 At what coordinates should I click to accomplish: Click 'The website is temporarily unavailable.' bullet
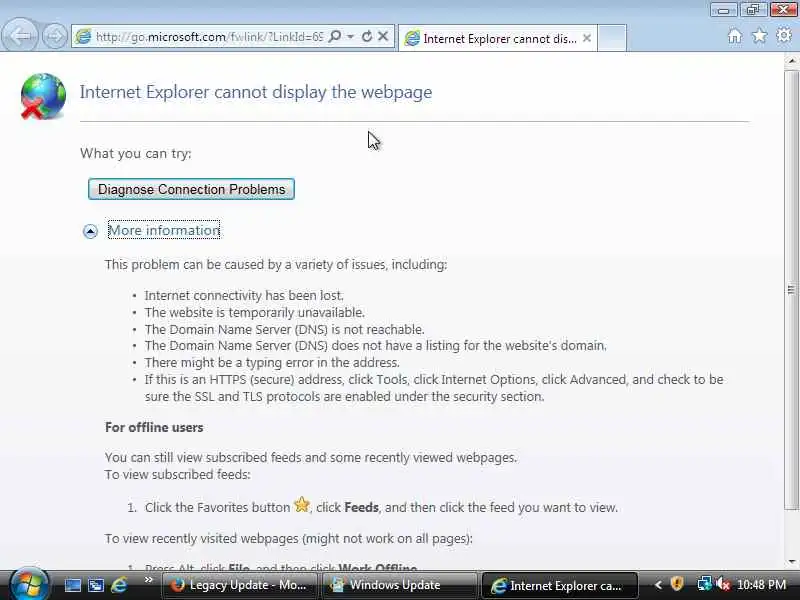click(255, 312)
